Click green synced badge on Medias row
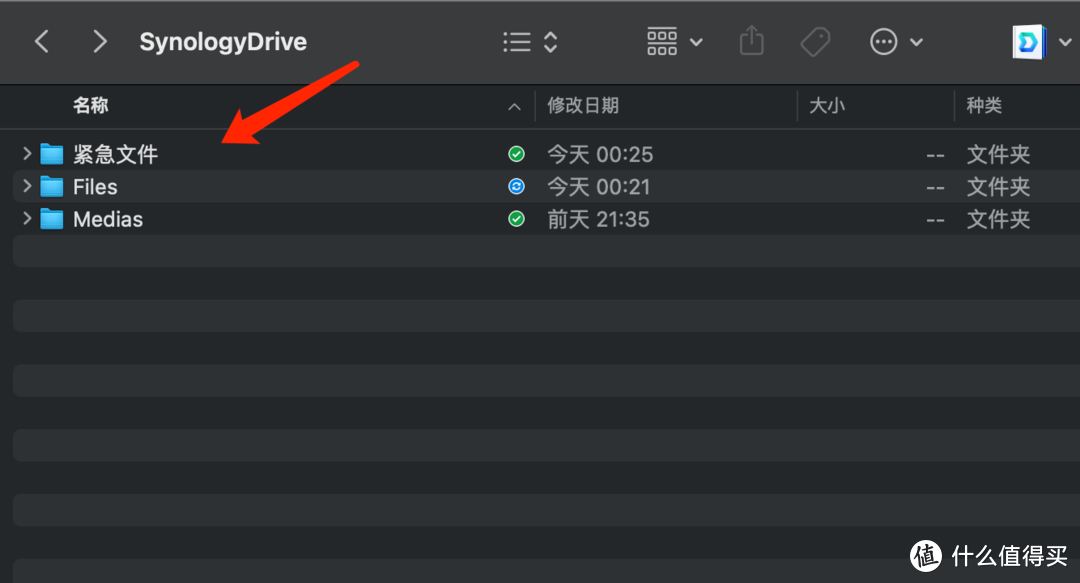The image size is (1080, 583). pyautogui.click(x=516, y=218)
